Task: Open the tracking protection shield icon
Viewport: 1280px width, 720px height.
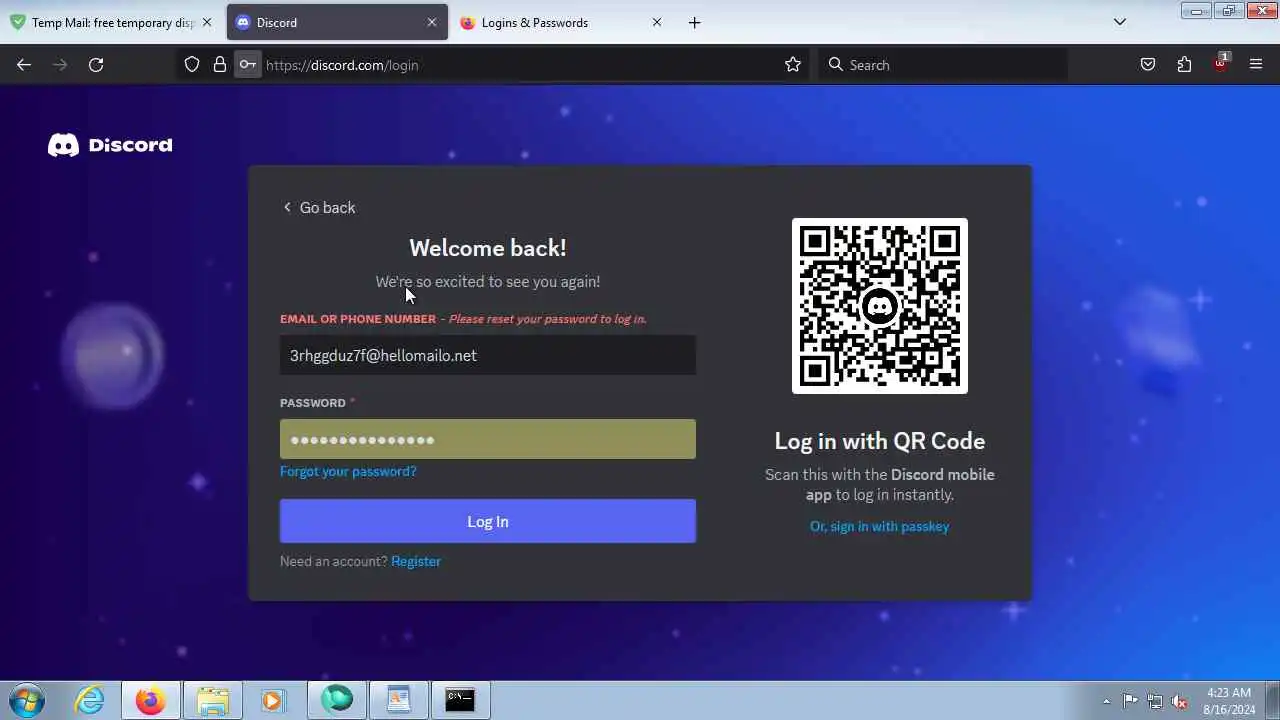Action: 192,65
